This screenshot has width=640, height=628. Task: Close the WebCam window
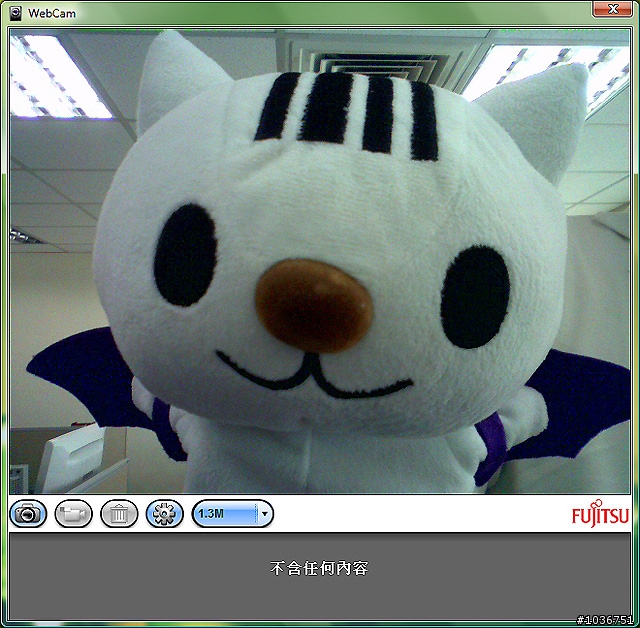(612, 9)
